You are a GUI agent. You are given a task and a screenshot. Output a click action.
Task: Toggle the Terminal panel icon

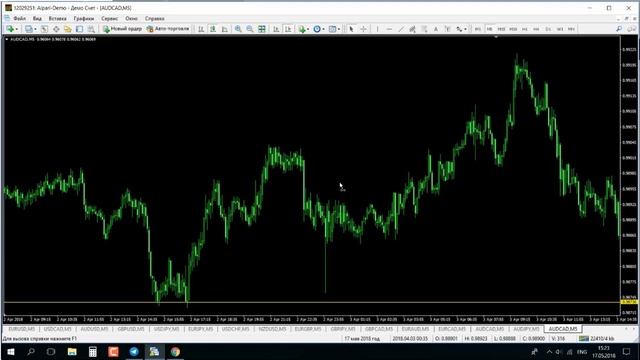[80, 29]
